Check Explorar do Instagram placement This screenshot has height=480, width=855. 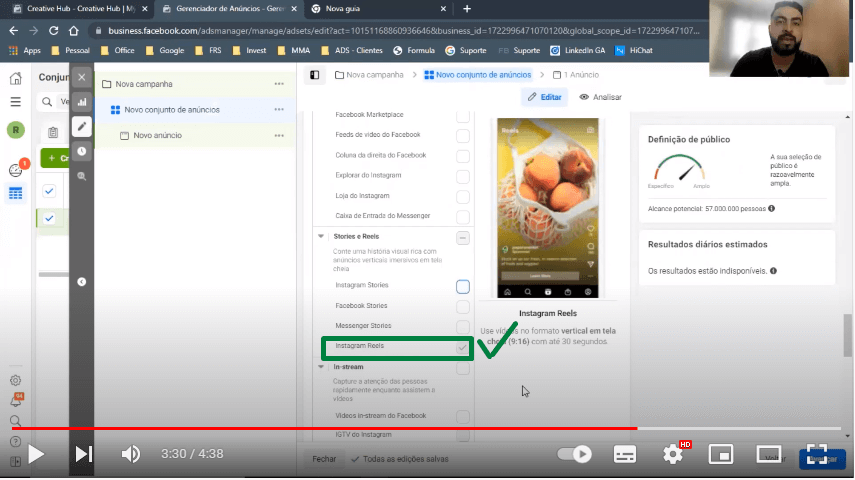tap(463, 176)
